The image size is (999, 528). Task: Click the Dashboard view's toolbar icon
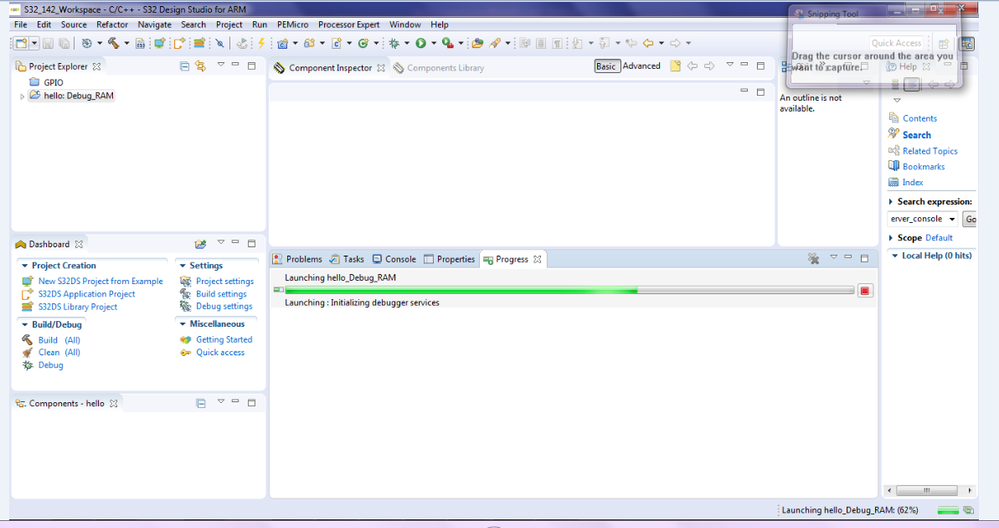point(201,244)
